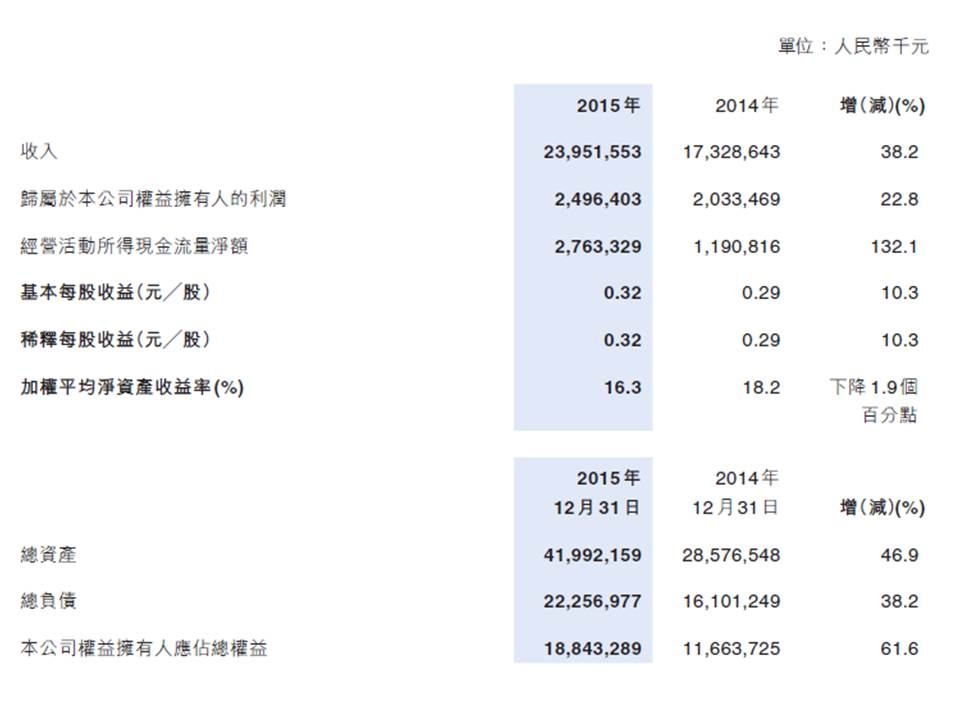This screenshot has height=720, width=960.
Task: Select equity value 11,663,725
Action: click(x=732, y=648)
